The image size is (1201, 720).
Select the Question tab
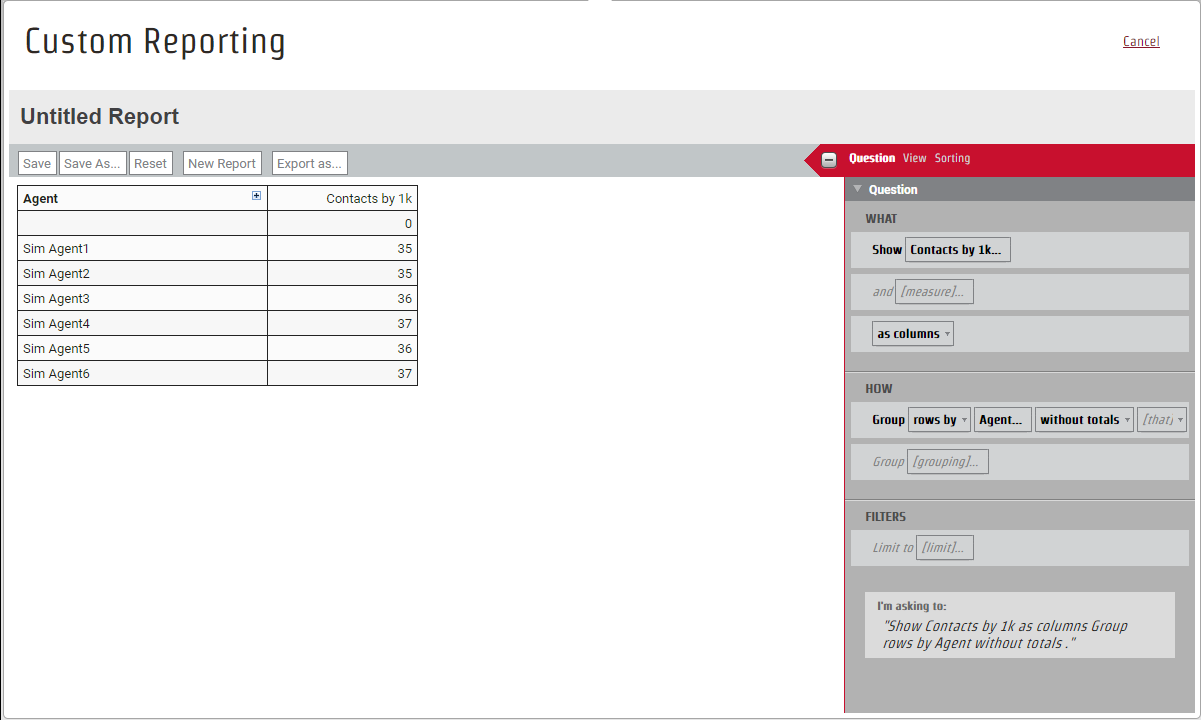(872, 158)
